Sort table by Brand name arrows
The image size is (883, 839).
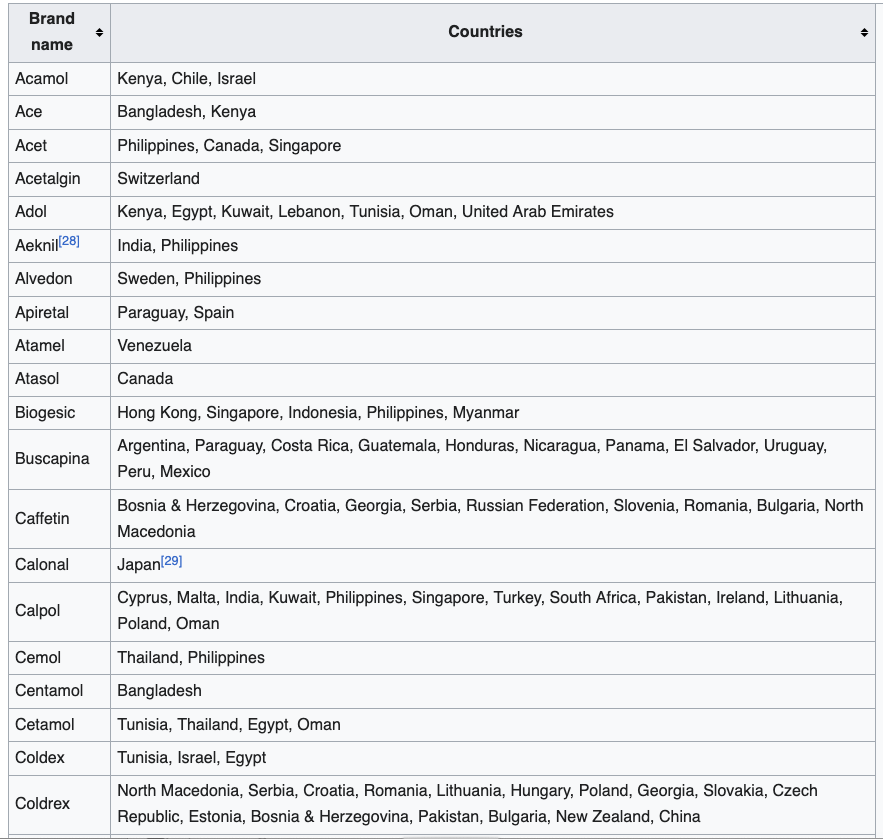pos(99,33)
